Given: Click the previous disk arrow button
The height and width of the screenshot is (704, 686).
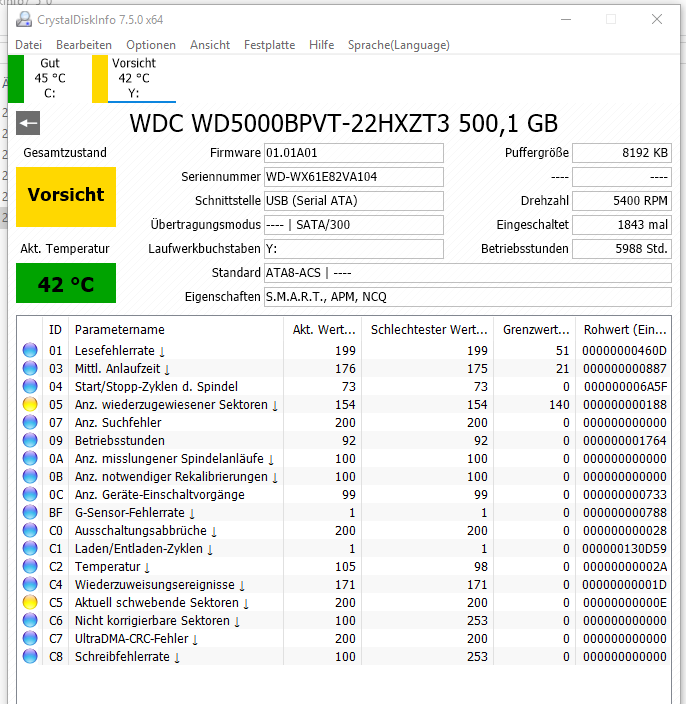Looking at the screenshot, I should coord(28,123).
